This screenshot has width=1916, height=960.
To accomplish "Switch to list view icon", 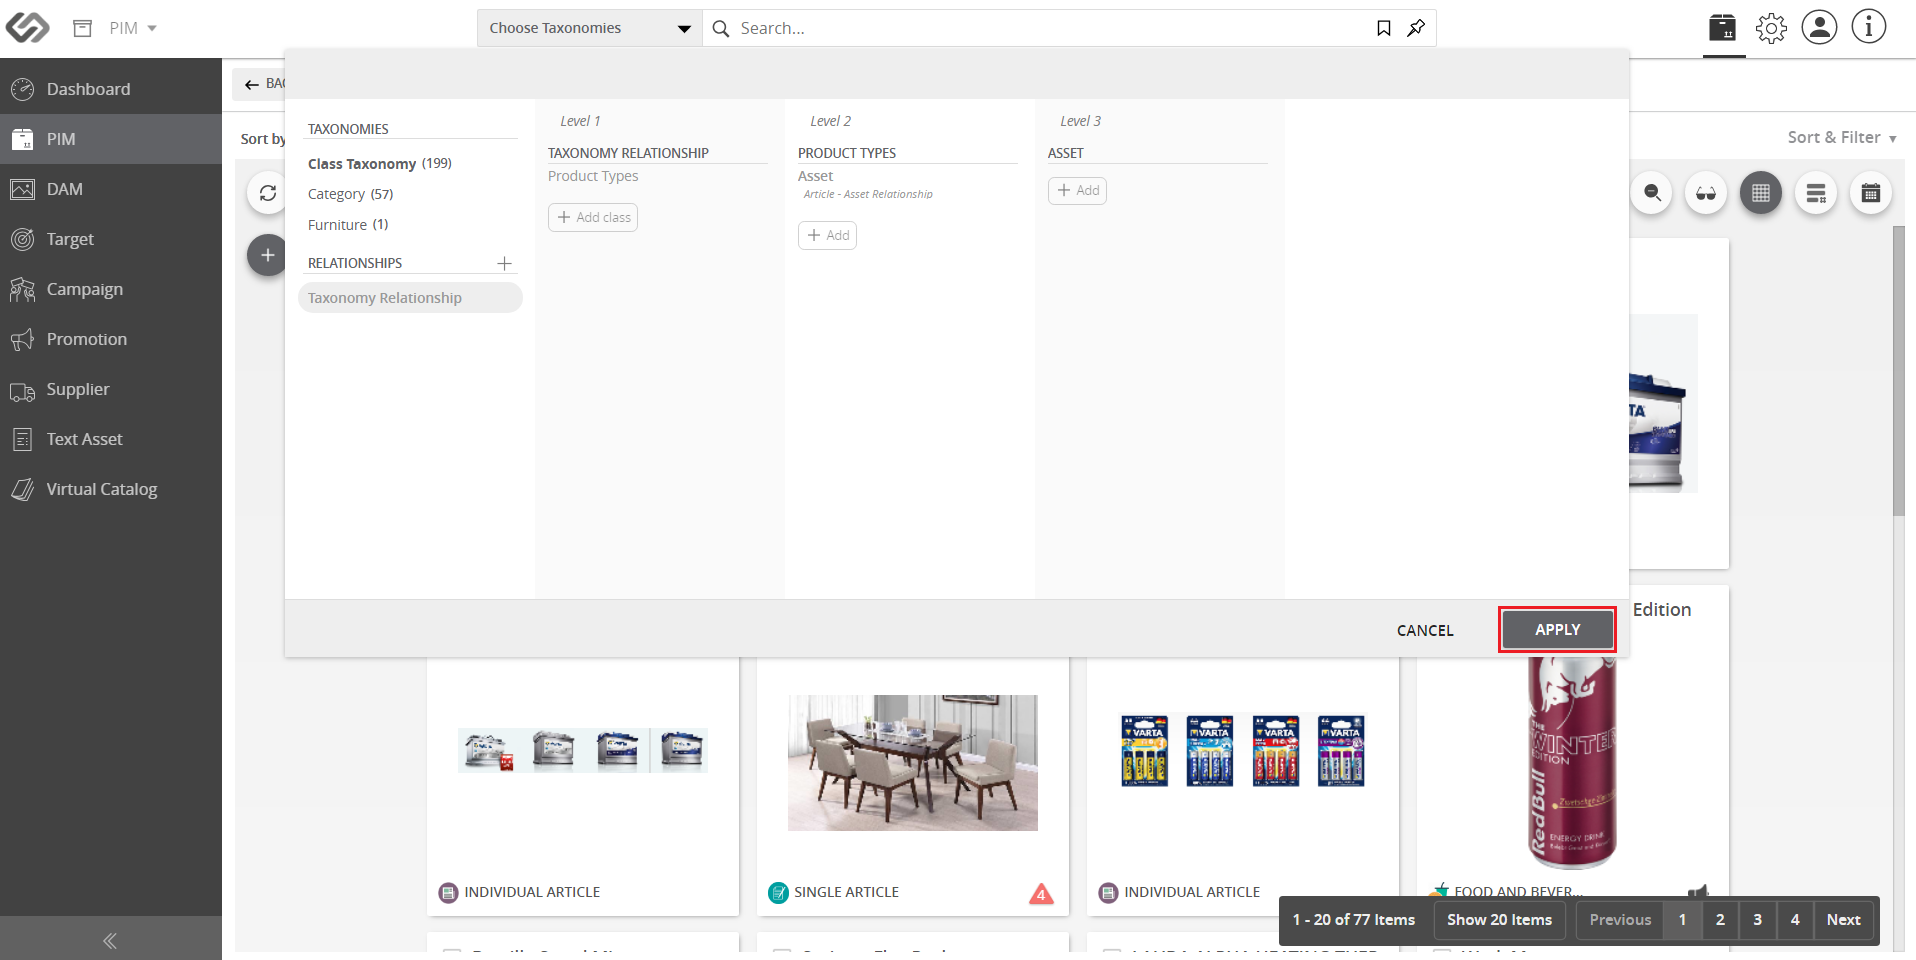I will coord(1816,193).
